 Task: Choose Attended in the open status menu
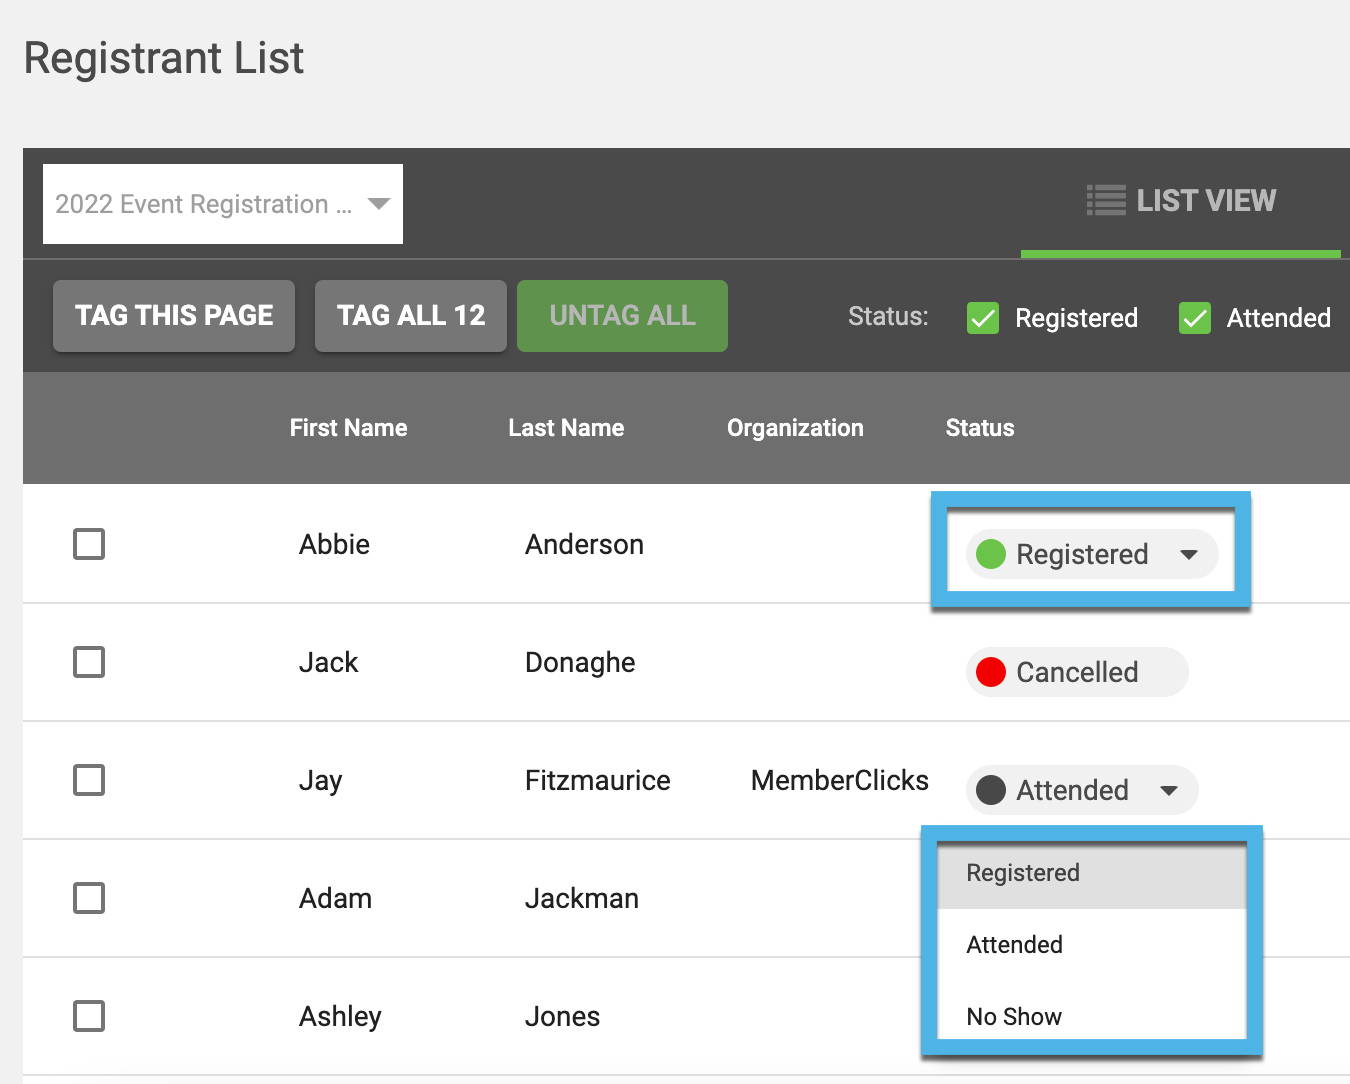pos(1092,945)
